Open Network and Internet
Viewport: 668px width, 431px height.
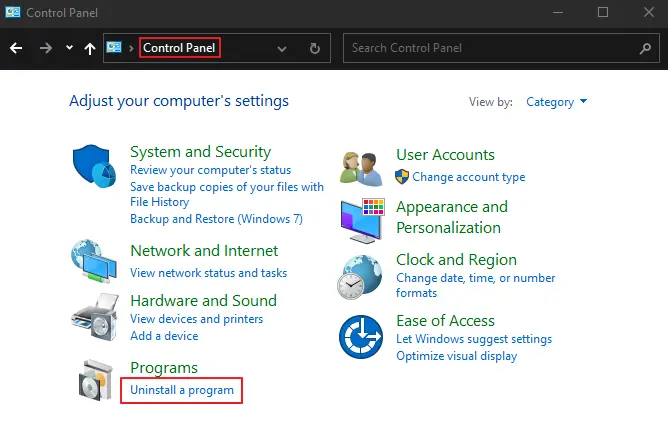point(204,250)
